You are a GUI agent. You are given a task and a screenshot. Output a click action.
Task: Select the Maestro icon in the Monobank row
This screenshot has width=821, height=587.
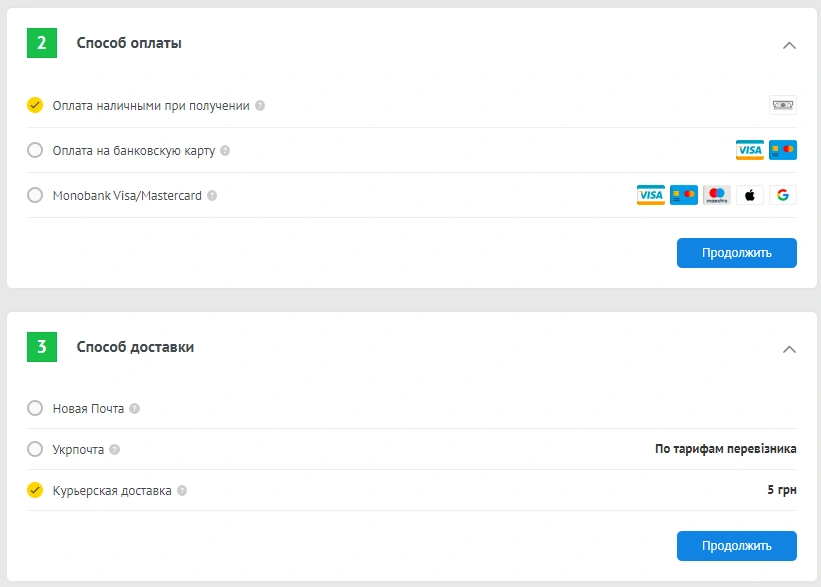click(x=716, y=195)
